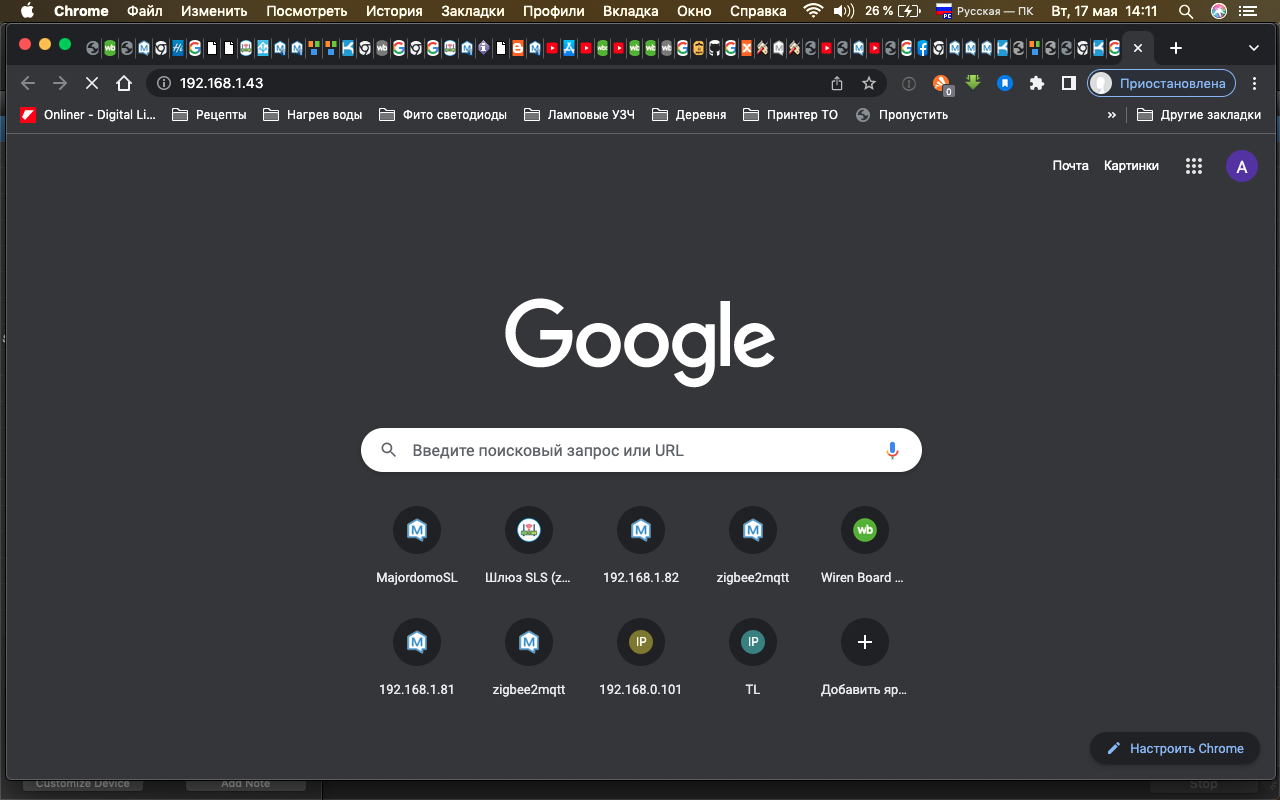This screenshot has width=1280, height=800.
Task: Click the Google search box
Action: coord(641,450)
